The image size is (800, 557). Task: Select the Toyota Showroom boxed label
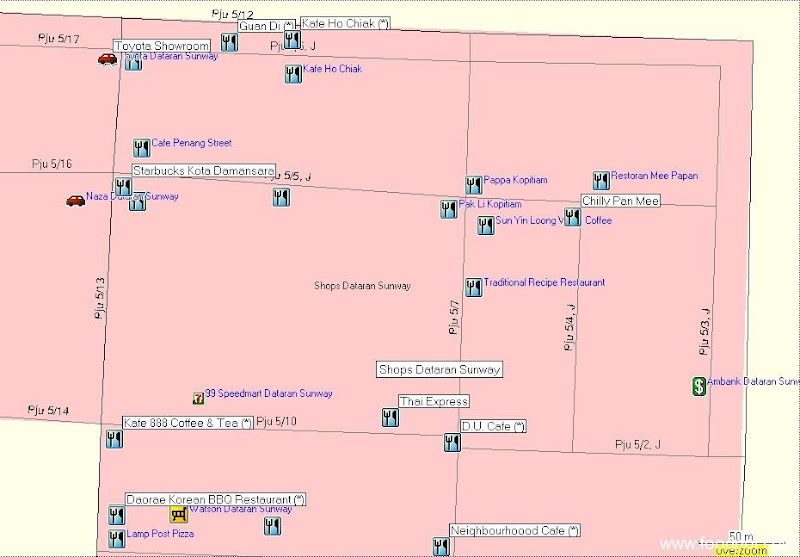161,46
